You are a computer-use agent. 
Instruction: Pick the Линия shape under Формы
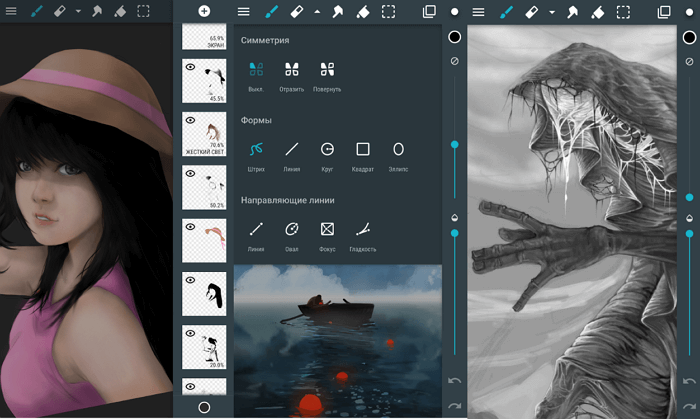click(x=291, y=149)
